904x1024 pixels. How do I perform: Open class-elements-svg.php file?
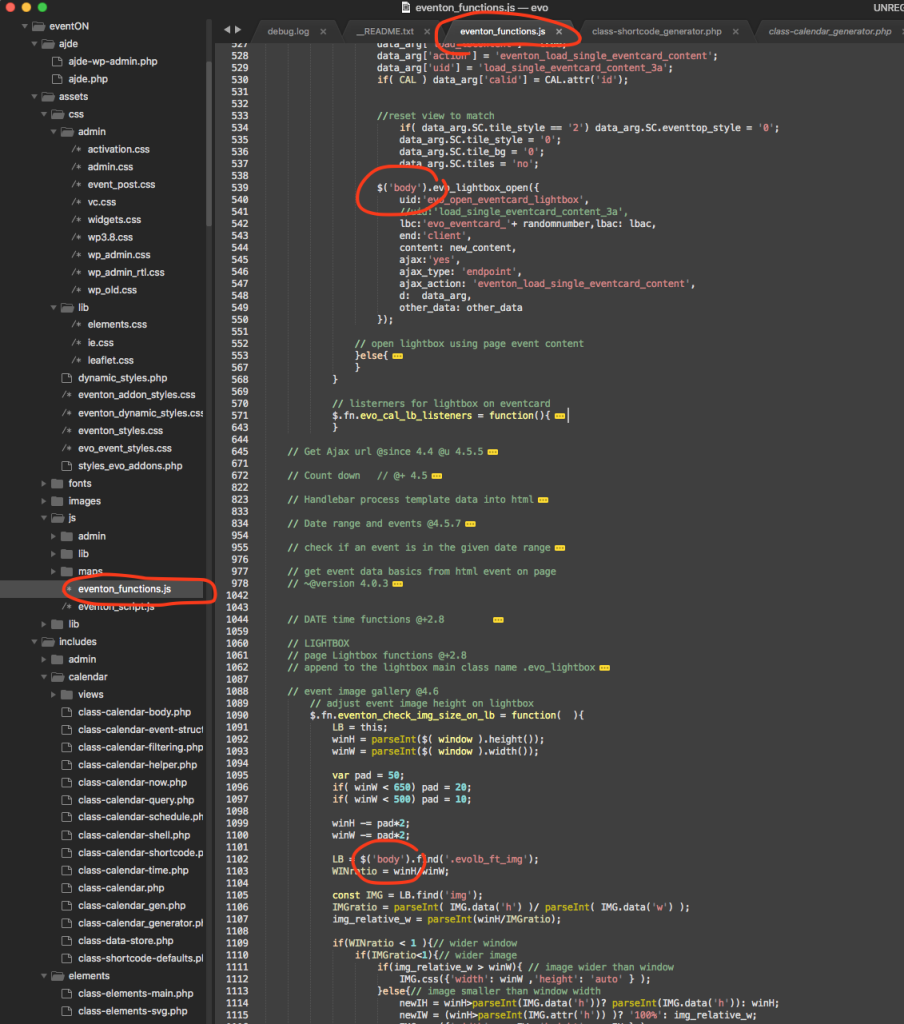pos(132,1012)
